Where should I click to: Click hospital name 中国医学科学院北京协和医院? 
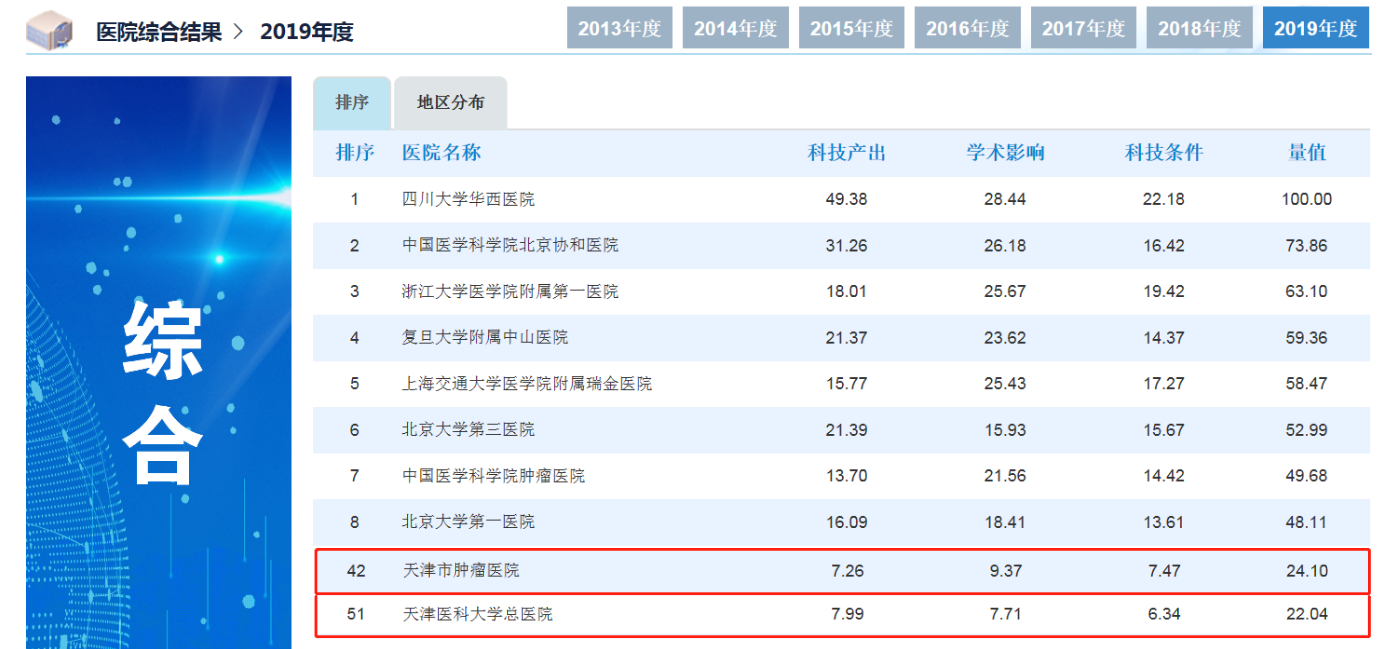(x=510, y=245)
